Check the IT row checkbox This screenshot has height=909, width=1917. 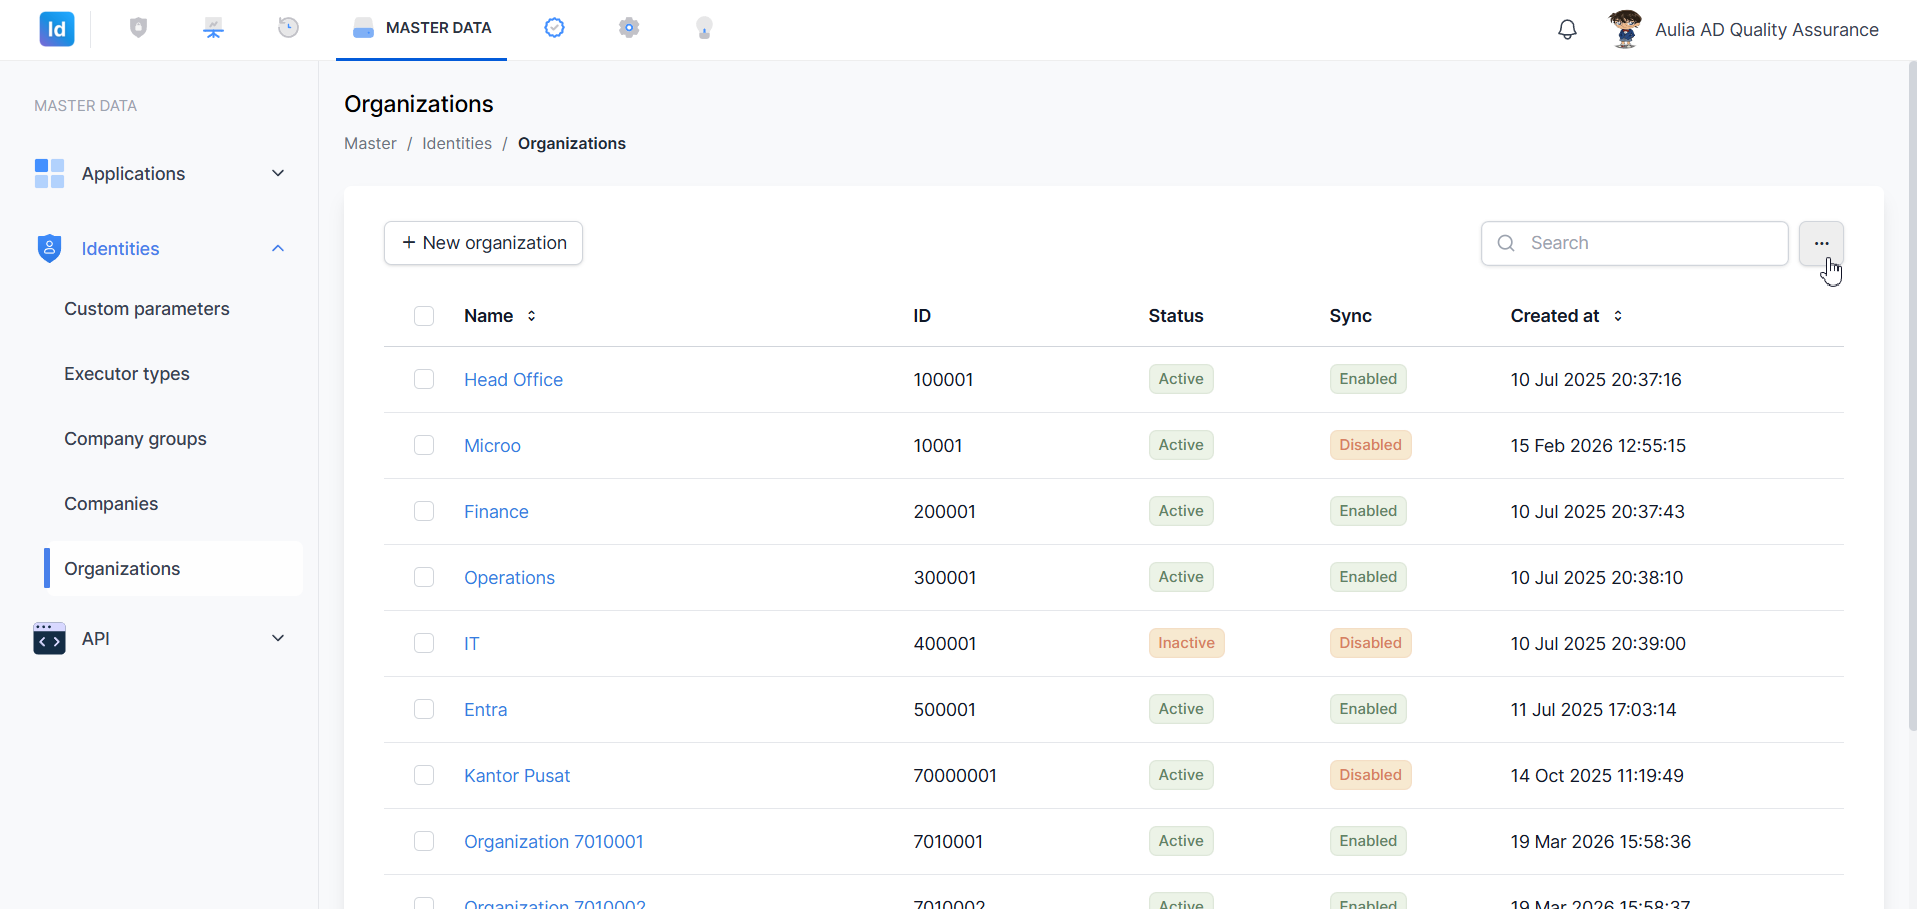click(x=424, y=643)
